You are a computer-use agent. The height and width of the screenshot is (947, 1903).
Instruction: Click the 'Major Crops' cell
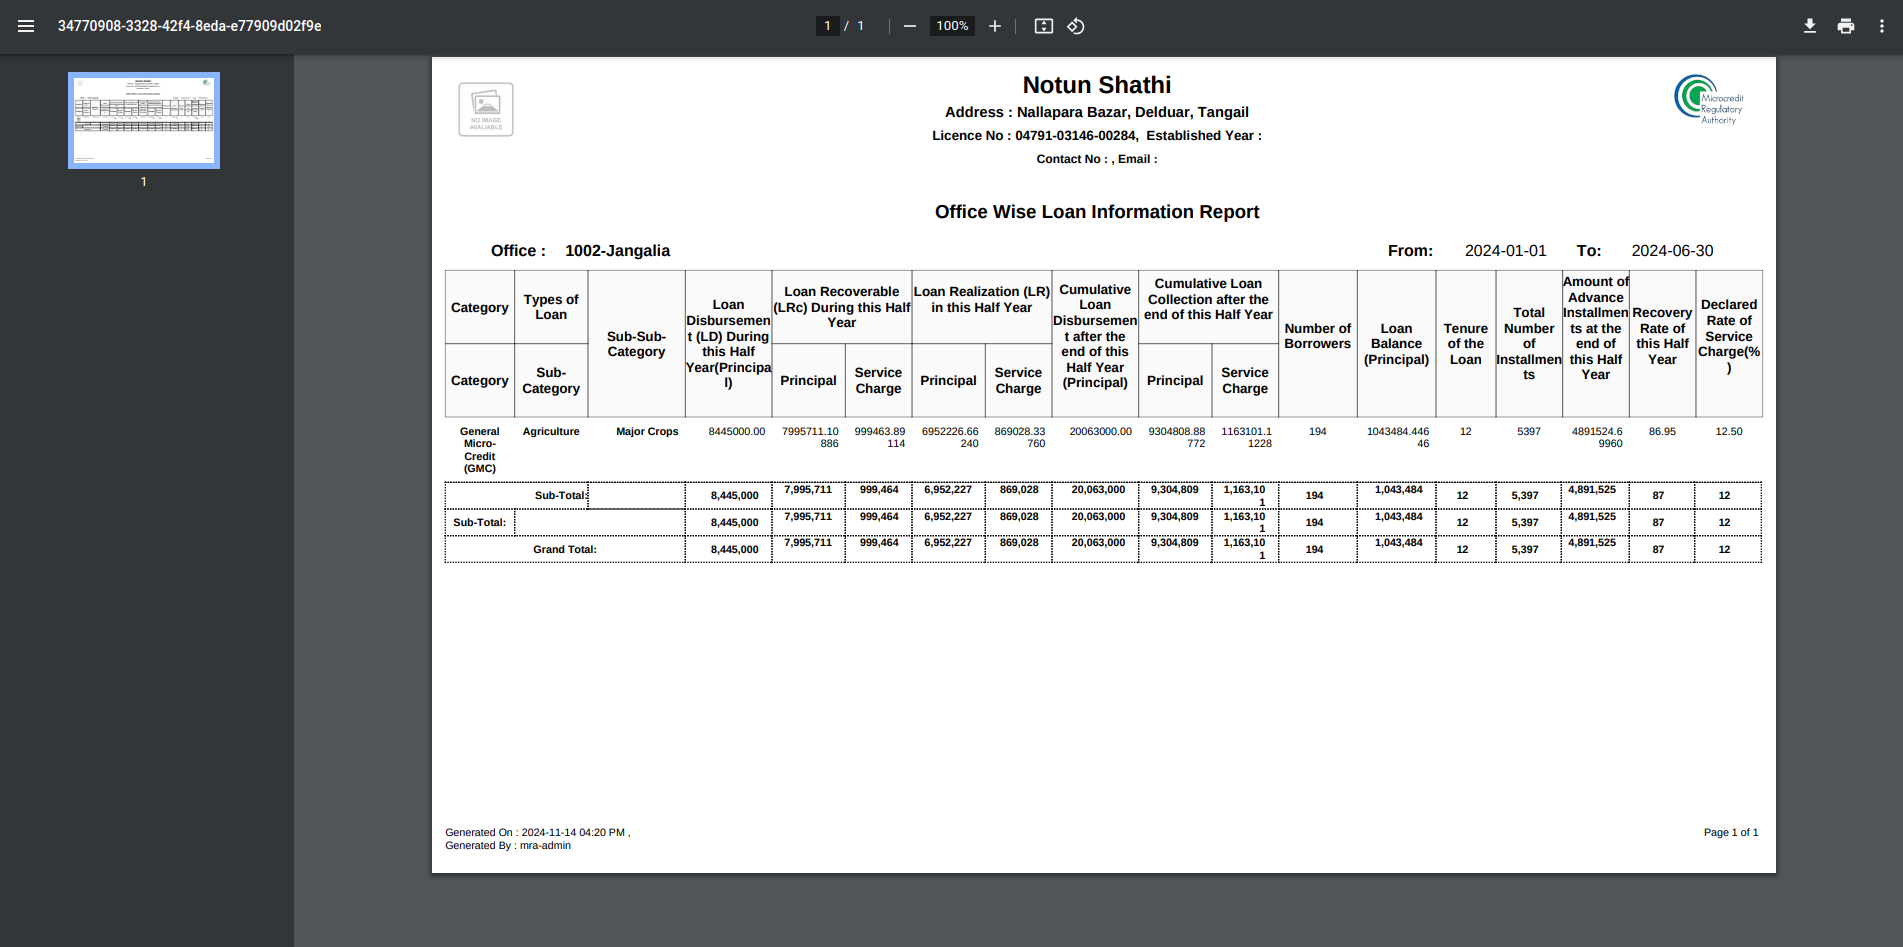click(647, 432)
